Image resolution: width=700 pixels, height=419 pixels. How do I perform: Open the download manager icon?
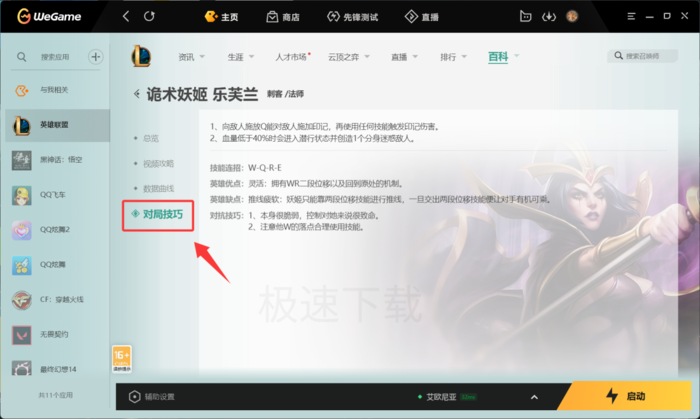(549, 17)
